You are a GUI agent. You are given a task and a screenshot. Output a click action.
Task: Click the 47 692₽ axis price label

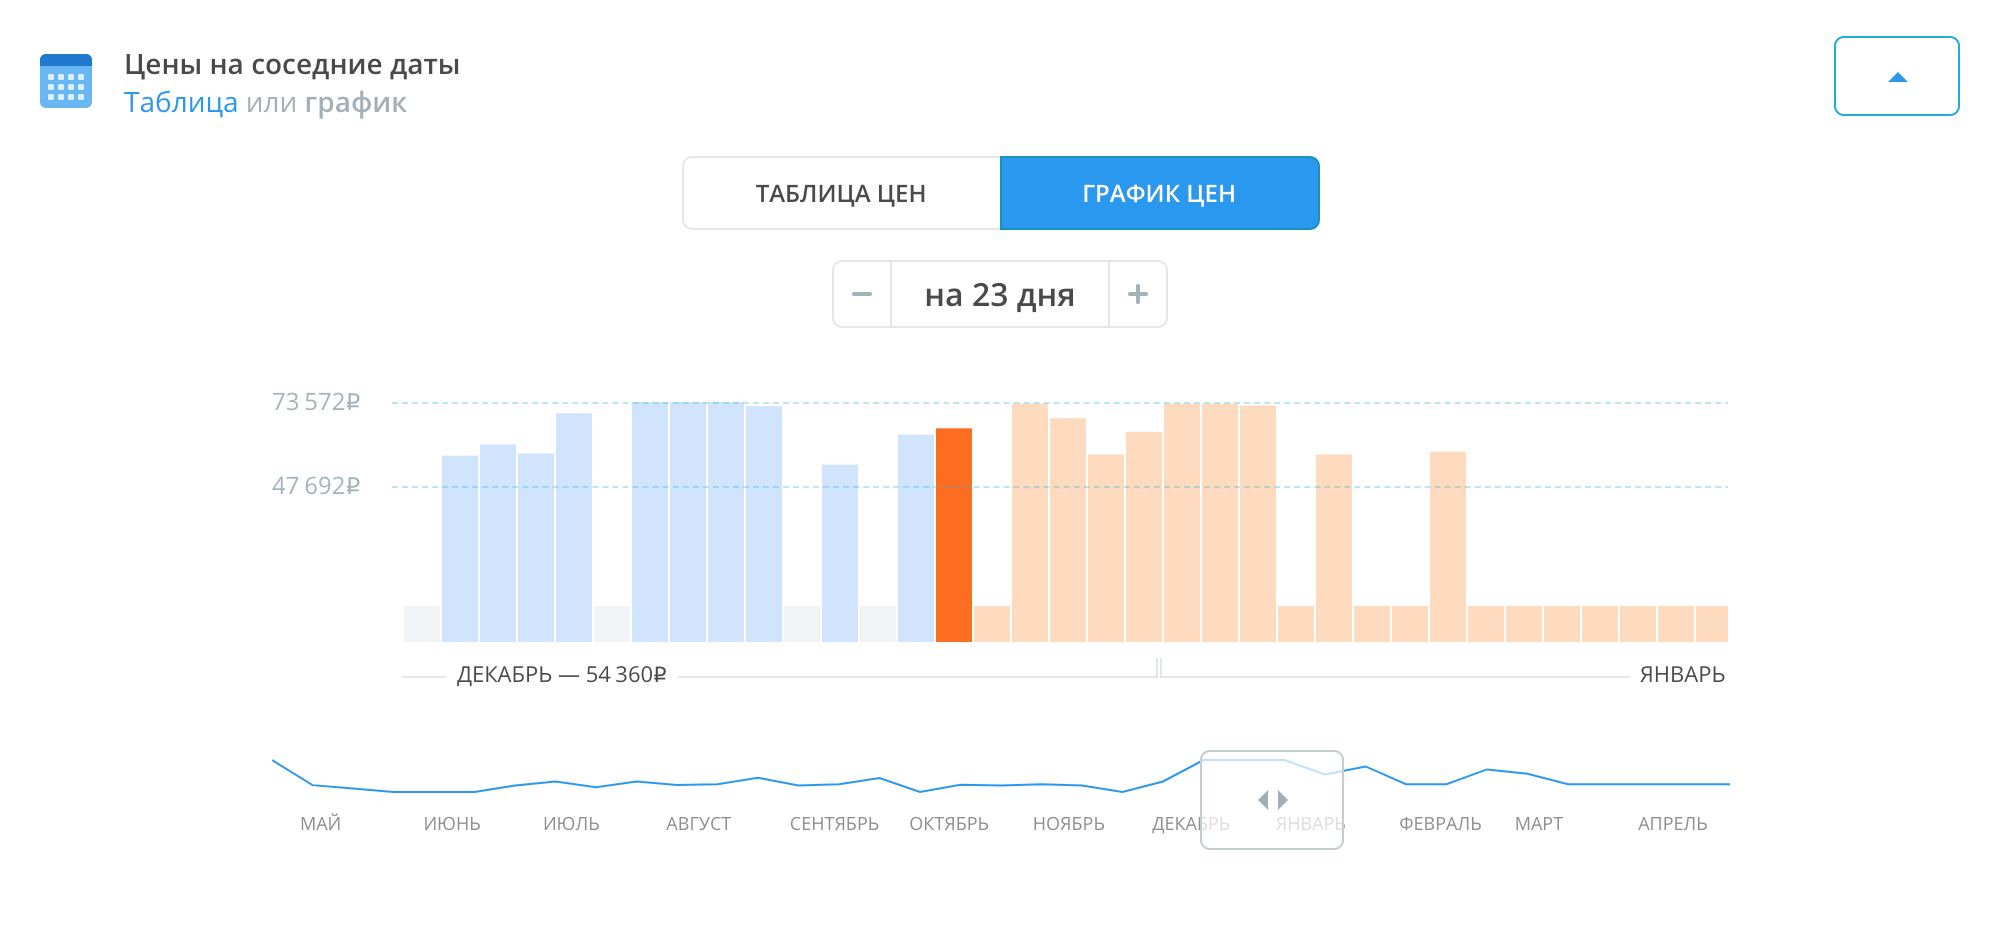click(x=316, y=486)
